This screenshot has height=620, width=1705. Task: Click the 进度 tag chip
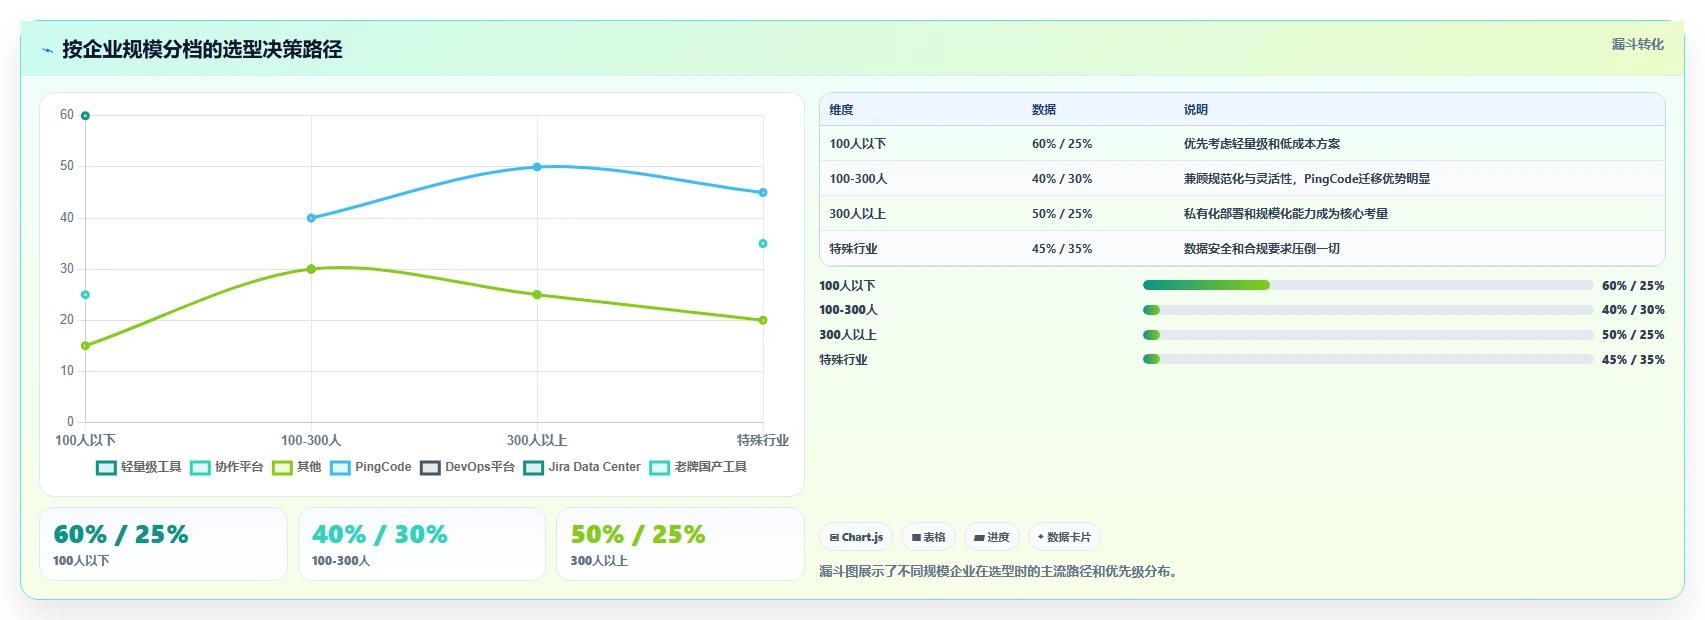[x=991, y=537]
